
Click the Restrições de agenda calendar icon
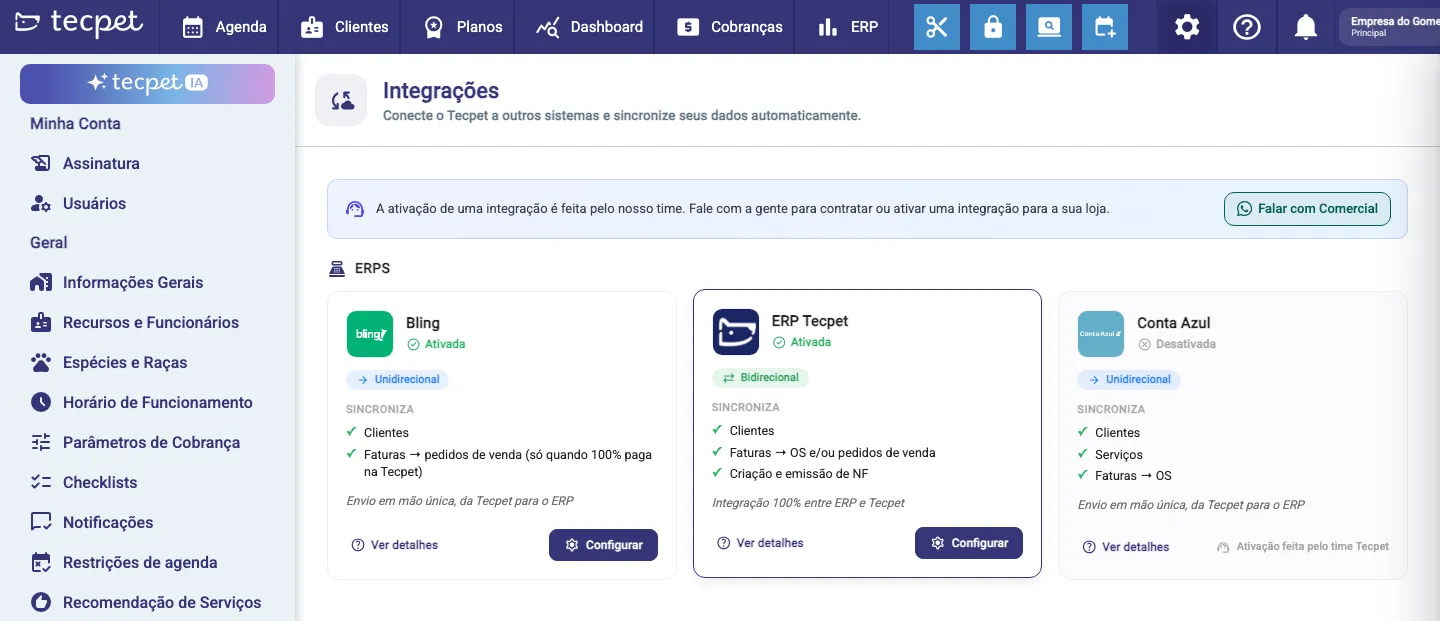41,563
